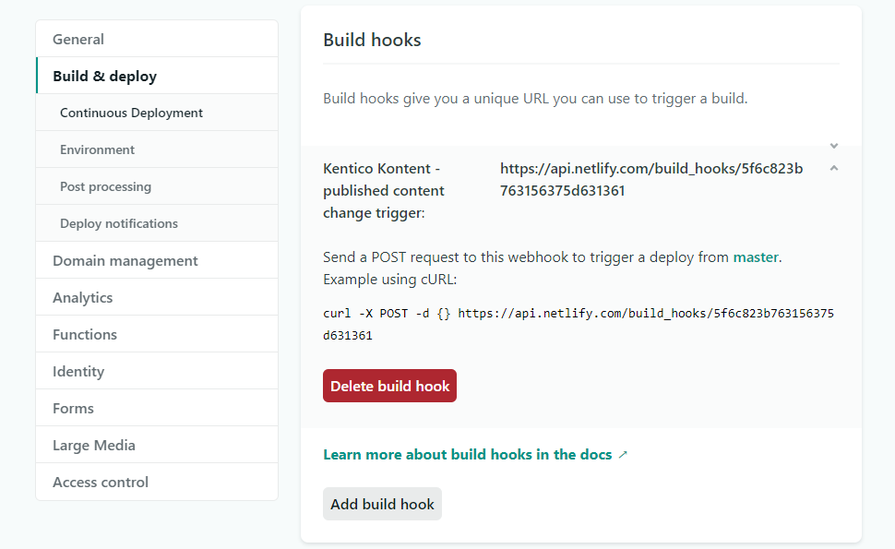Open the Forms settings section

click(73, 409)
